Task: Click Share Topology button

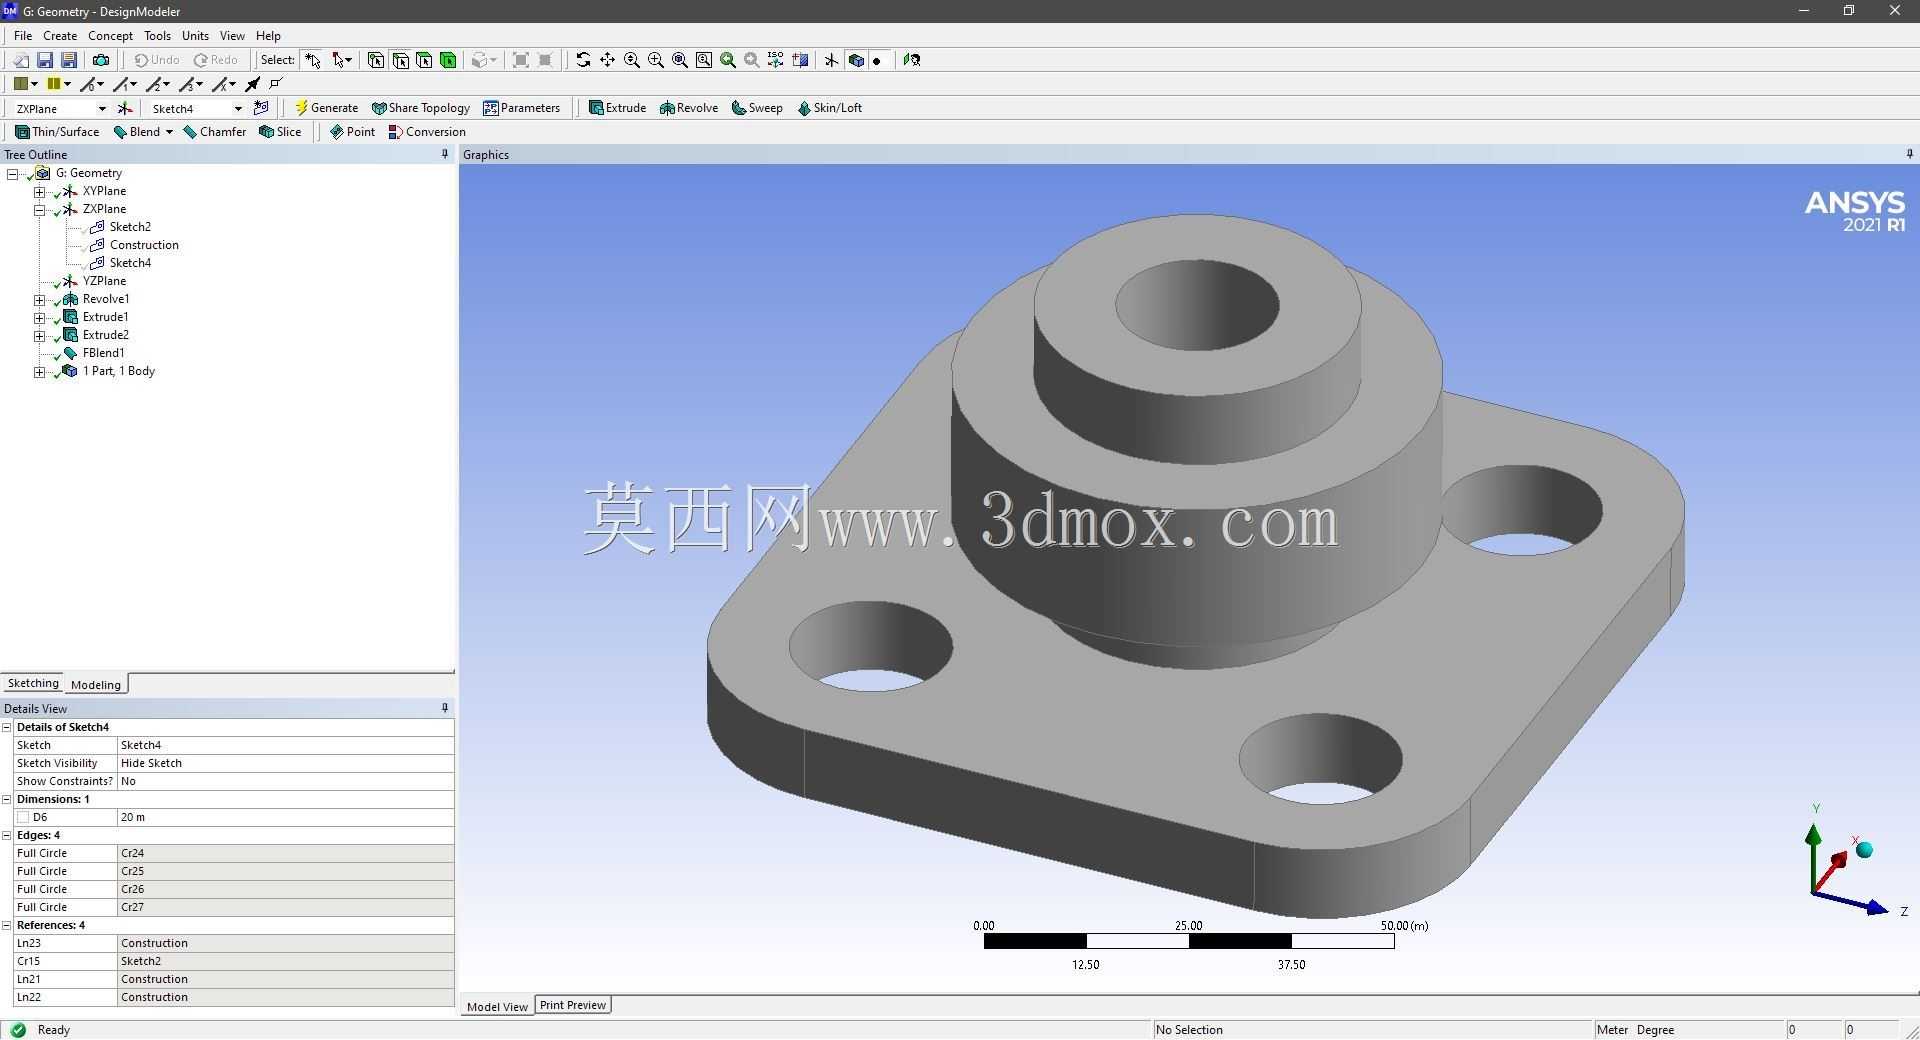Action: tap(420, 108)
